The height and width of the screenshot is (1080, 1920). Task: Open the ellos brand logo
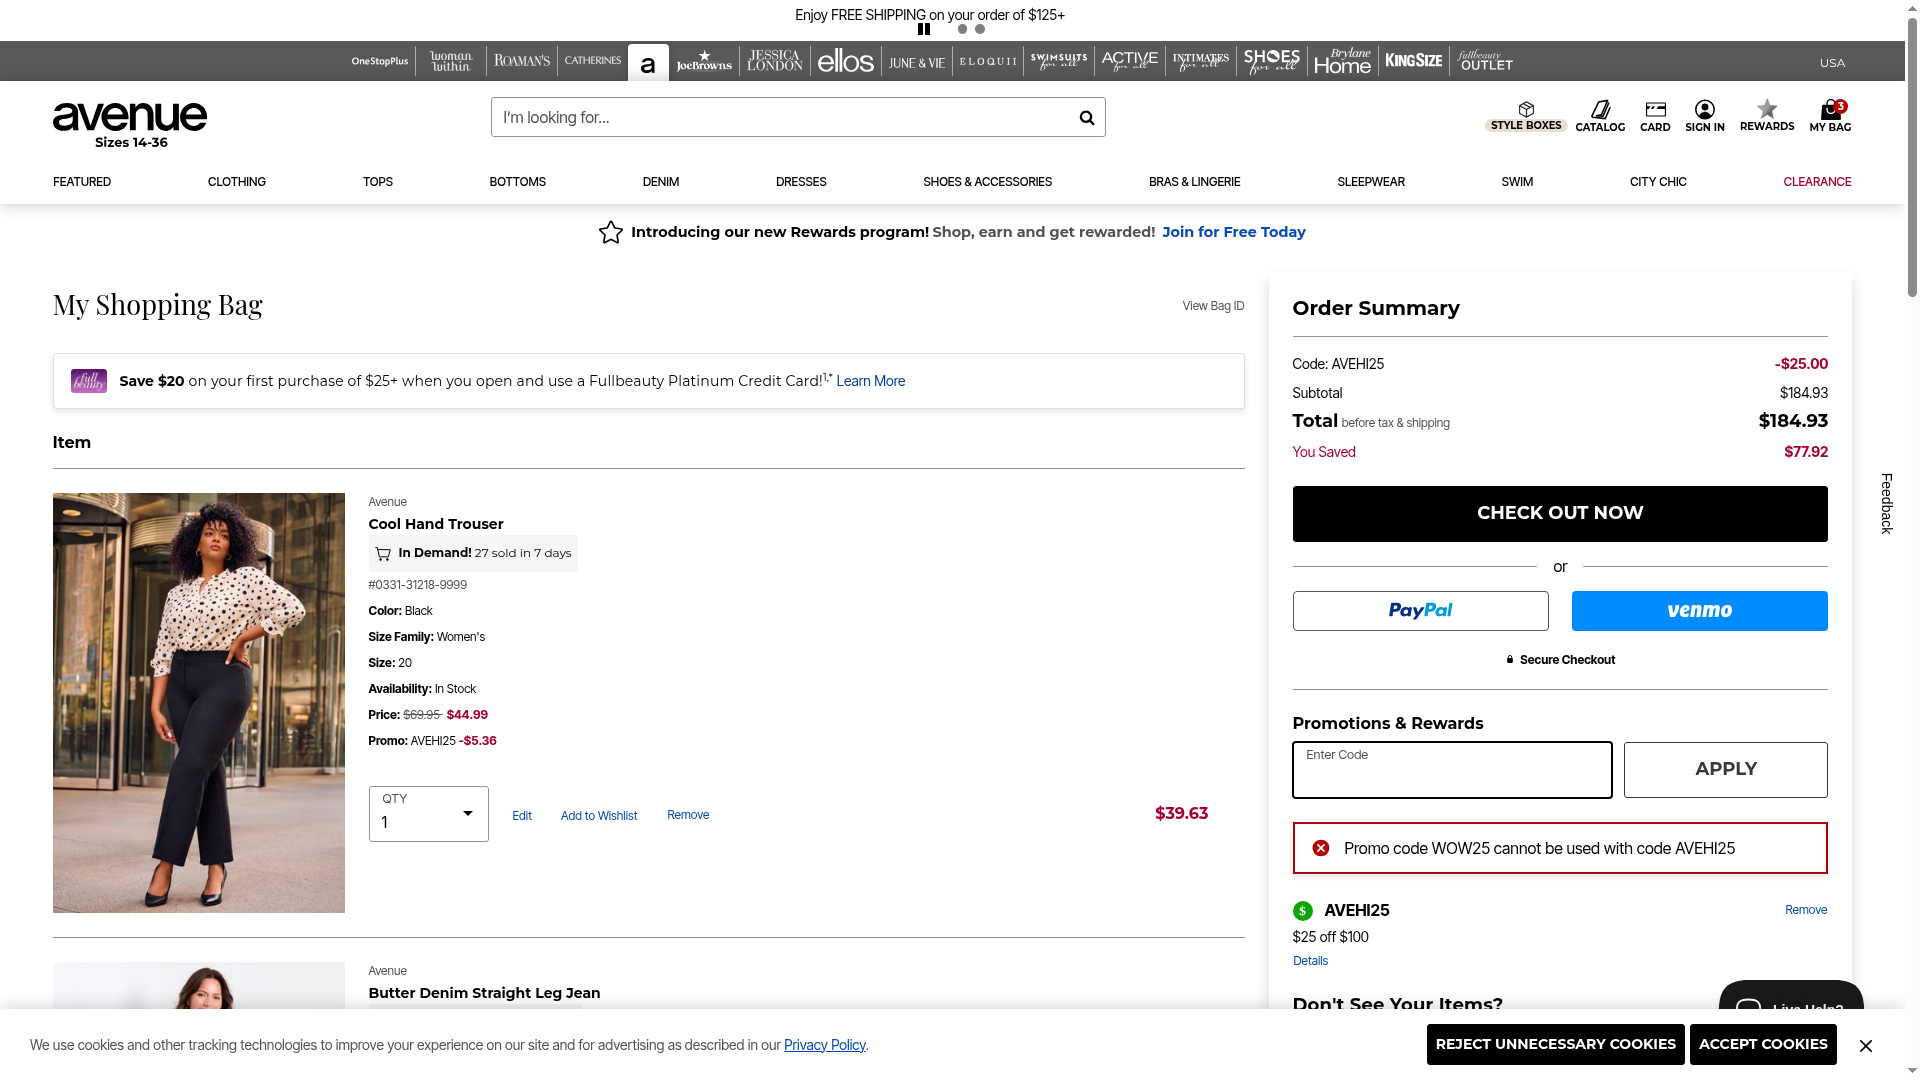(846, 61)
